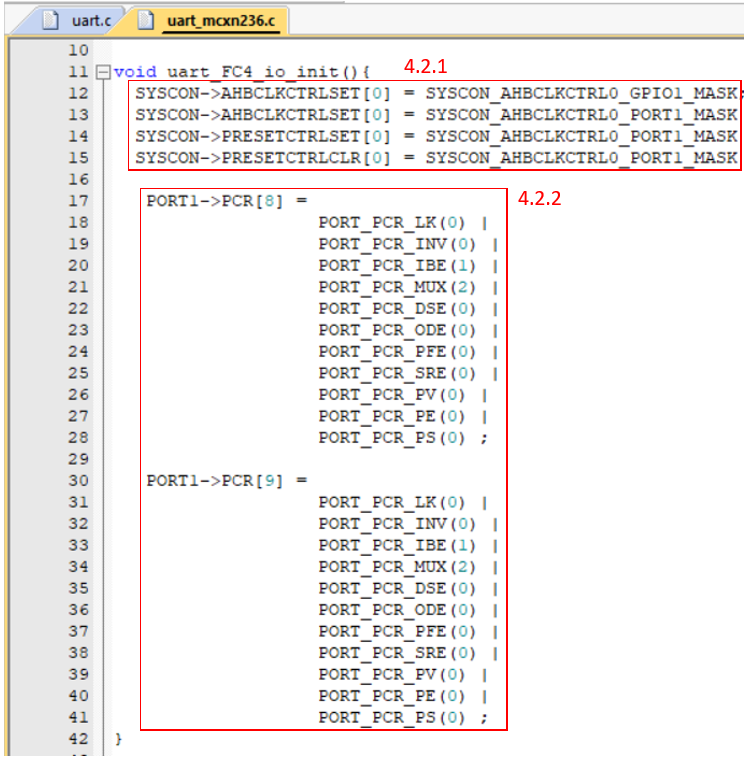
Task: Click PORT_PCR_PS(0) on line 41
Action: (x=392, y=717)
